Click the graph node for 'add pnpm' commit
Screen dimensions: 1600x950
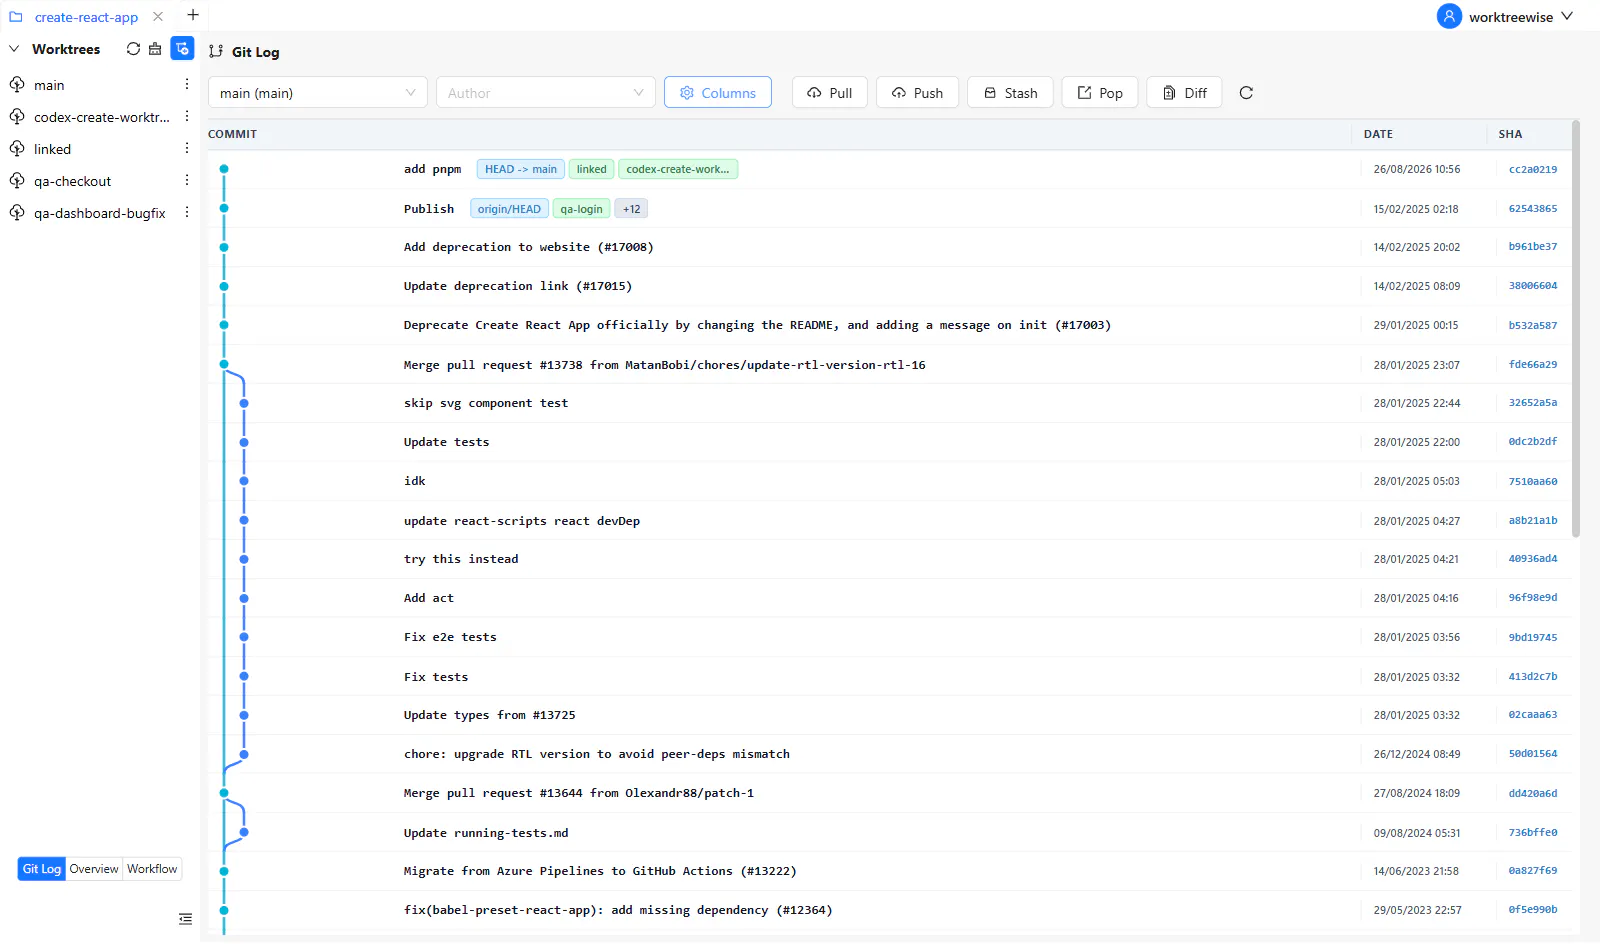224,169
